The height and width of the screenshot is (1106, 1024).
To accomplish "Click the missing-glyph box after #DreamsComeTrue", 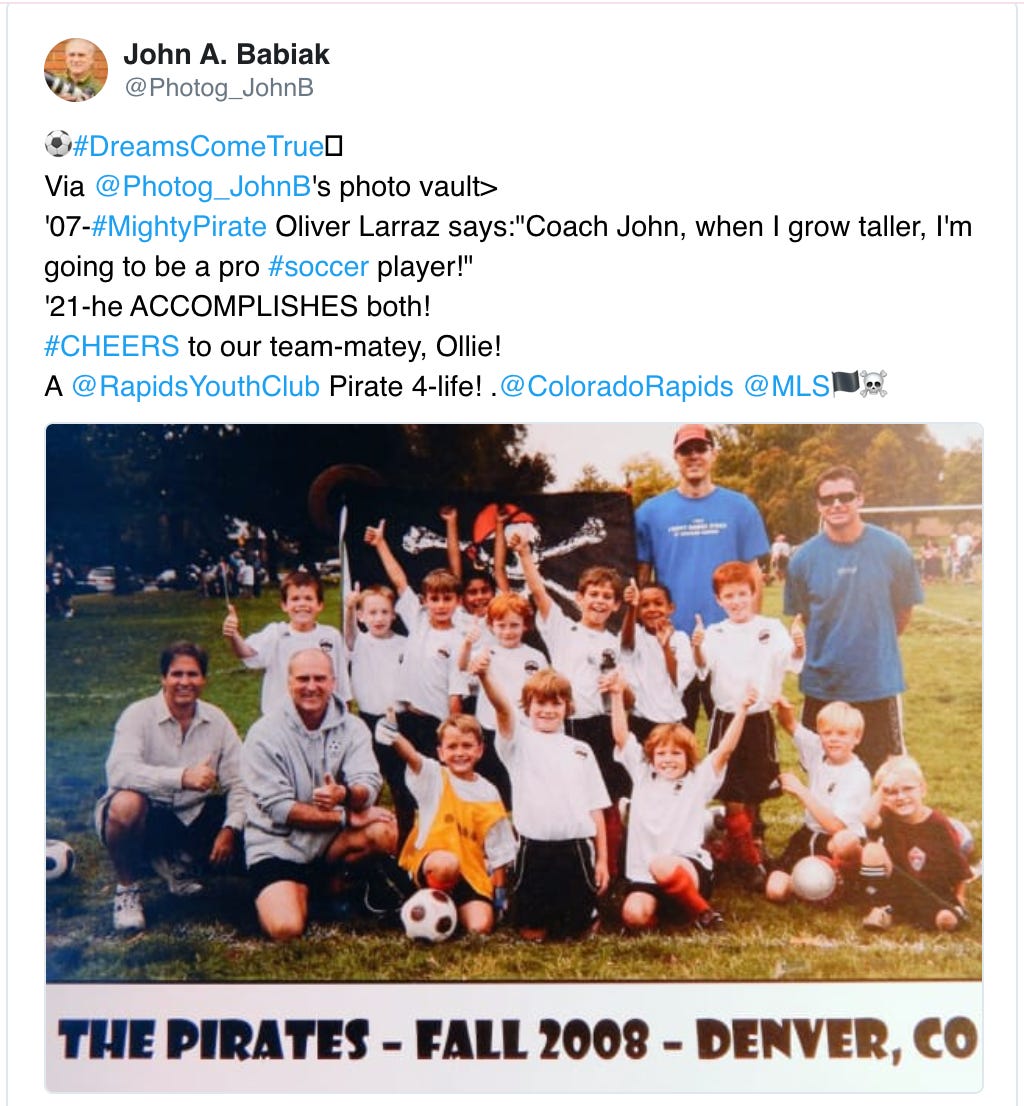I will click(x=334, y=146).
